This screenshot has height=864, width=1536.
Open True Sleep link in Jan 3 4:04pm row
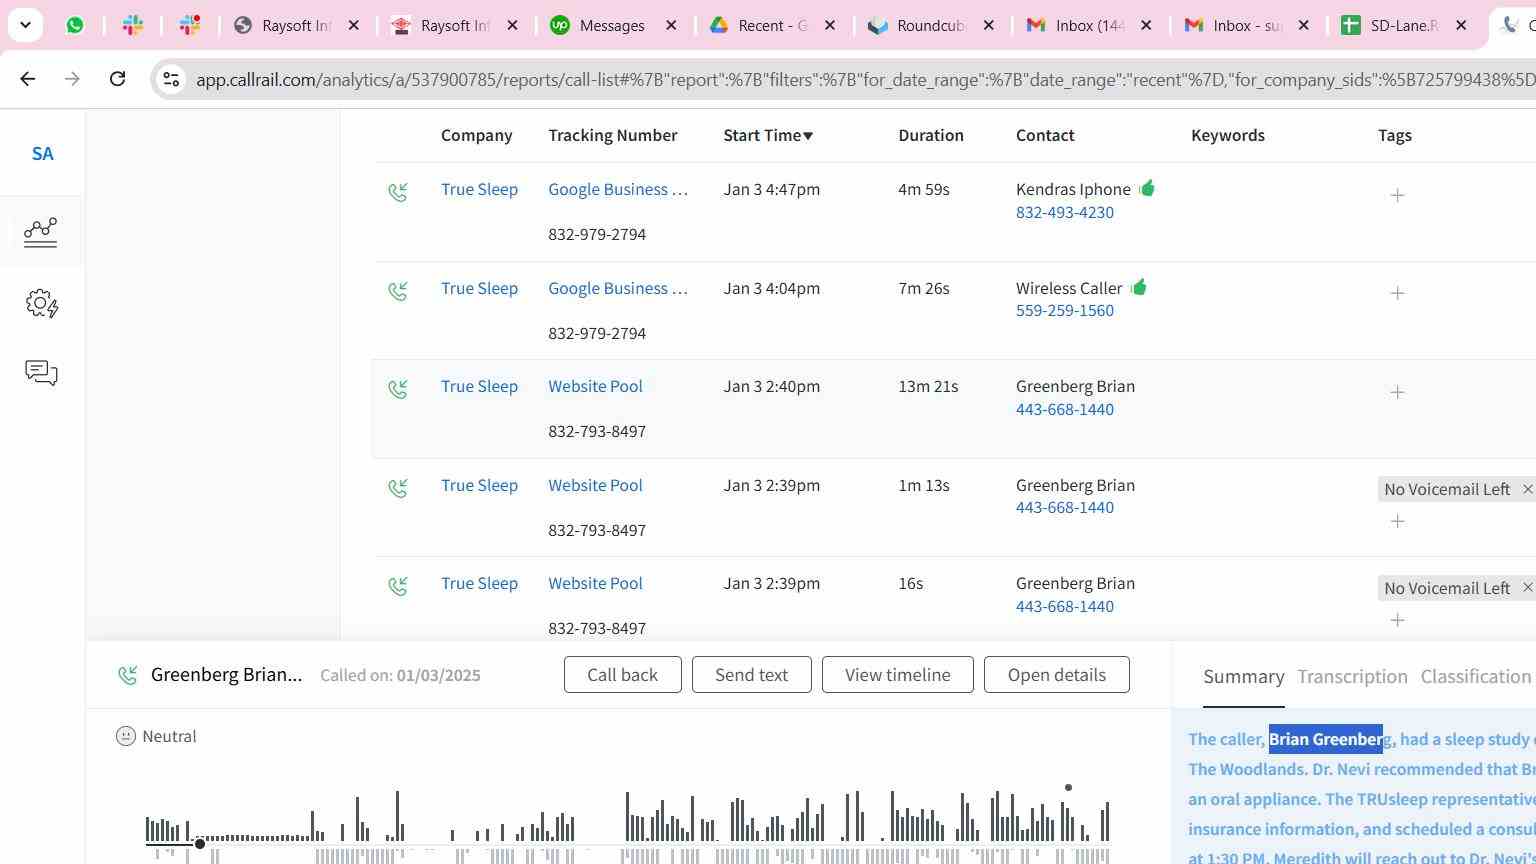point(479,288)
